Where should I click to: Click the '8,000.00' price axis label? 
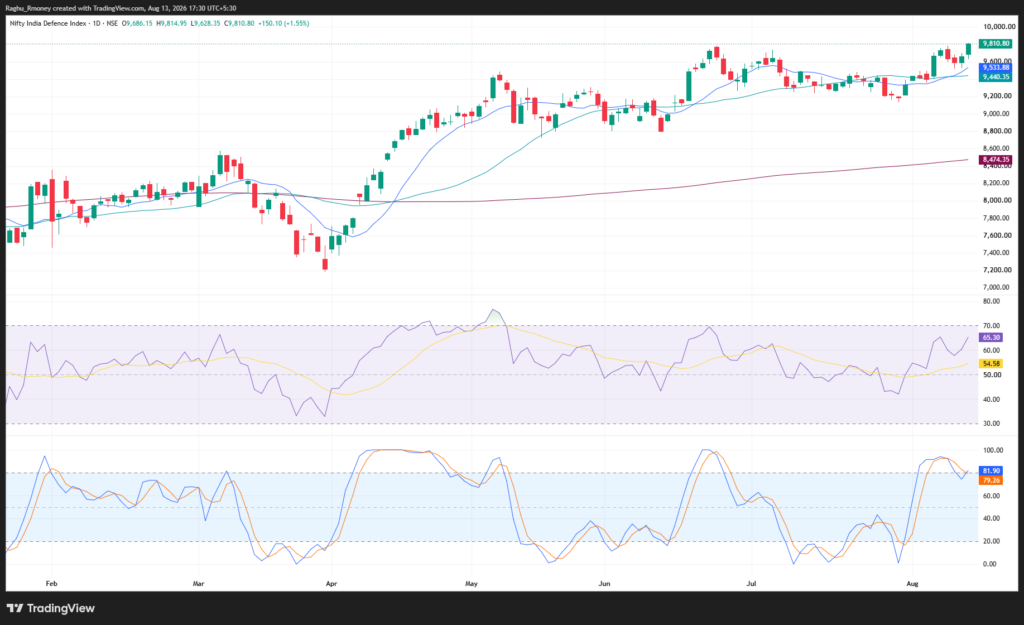pyautogui.click(x=997, y=200)
